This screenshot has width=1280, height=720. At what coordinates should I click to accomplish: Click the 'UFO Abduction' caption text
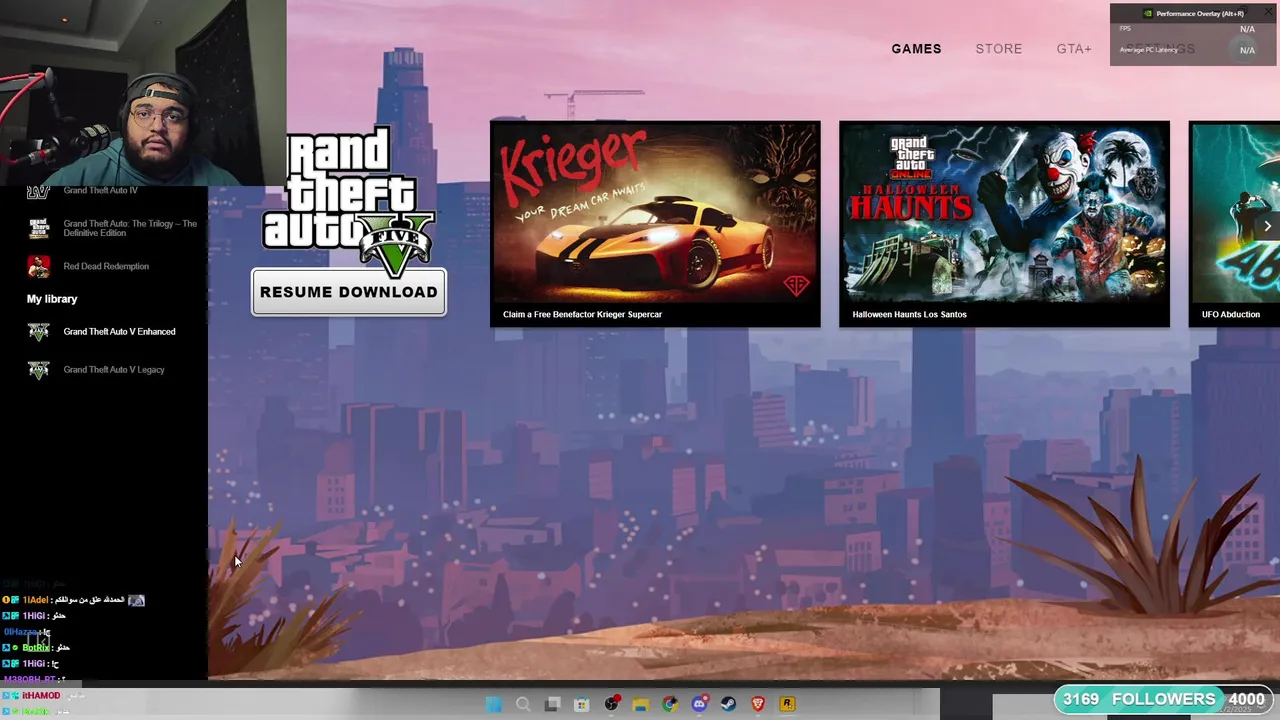click(x=1230, y=314)
